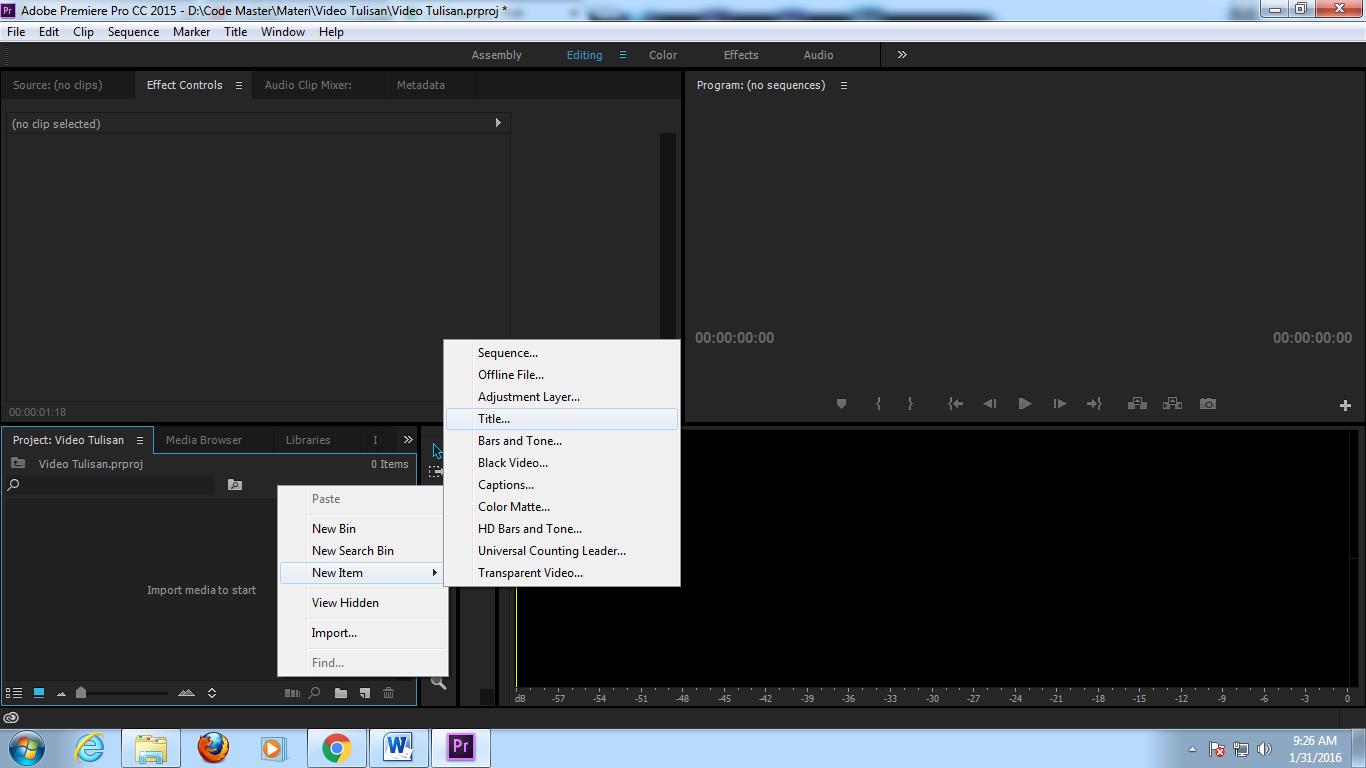
Task: Show hidden Project panel tabs chevron
Action: (x=408, y=440)
